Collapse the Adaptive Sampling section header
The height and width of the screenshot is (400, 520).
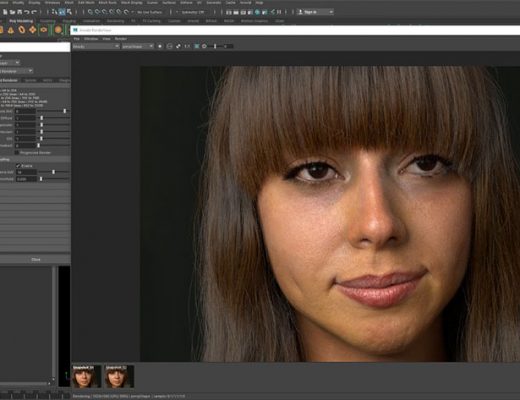pyautogui.click(x=35, y=159)
